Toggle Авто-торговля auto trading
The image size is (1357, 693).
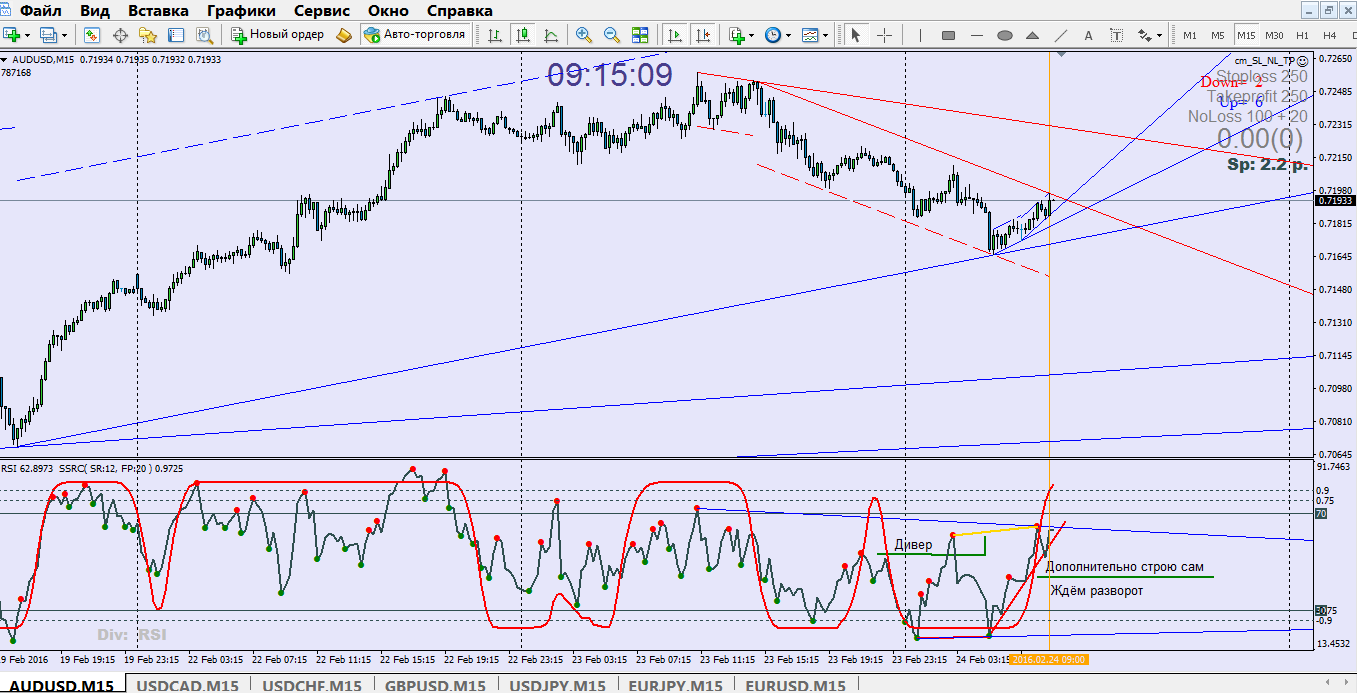(x=416, y=35)
